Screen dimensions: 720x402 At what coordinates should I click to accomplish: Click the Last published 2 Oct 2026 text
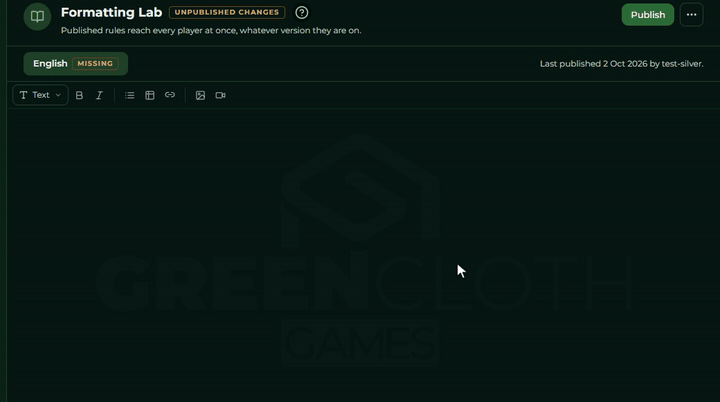pyautogui.click(x=621, y=64)
